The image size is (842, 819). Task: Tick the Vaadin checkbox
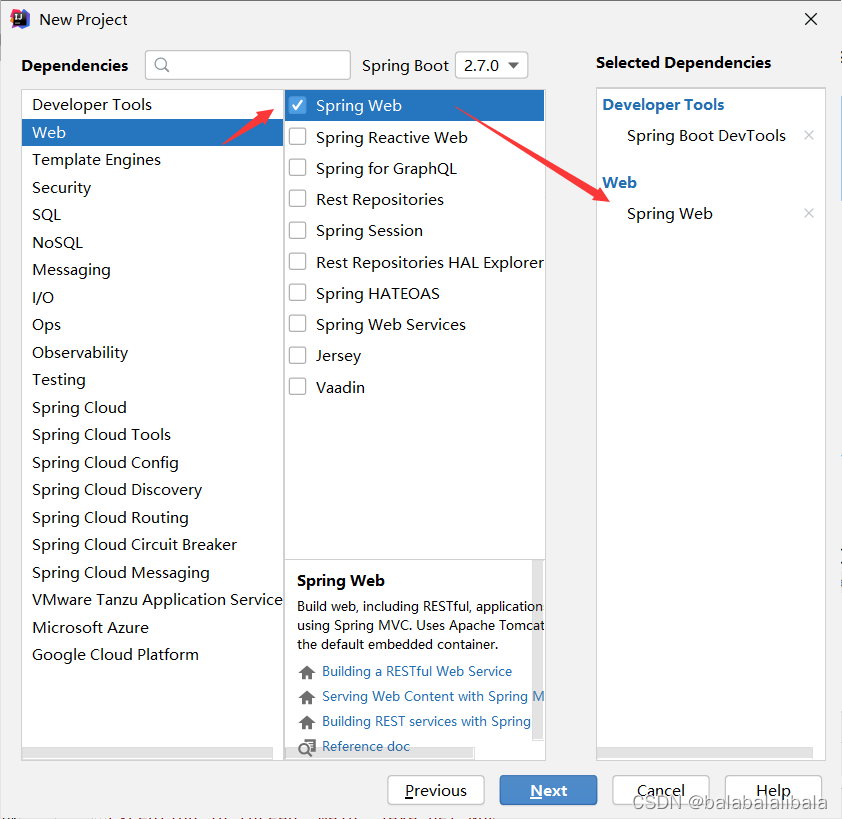297,387
